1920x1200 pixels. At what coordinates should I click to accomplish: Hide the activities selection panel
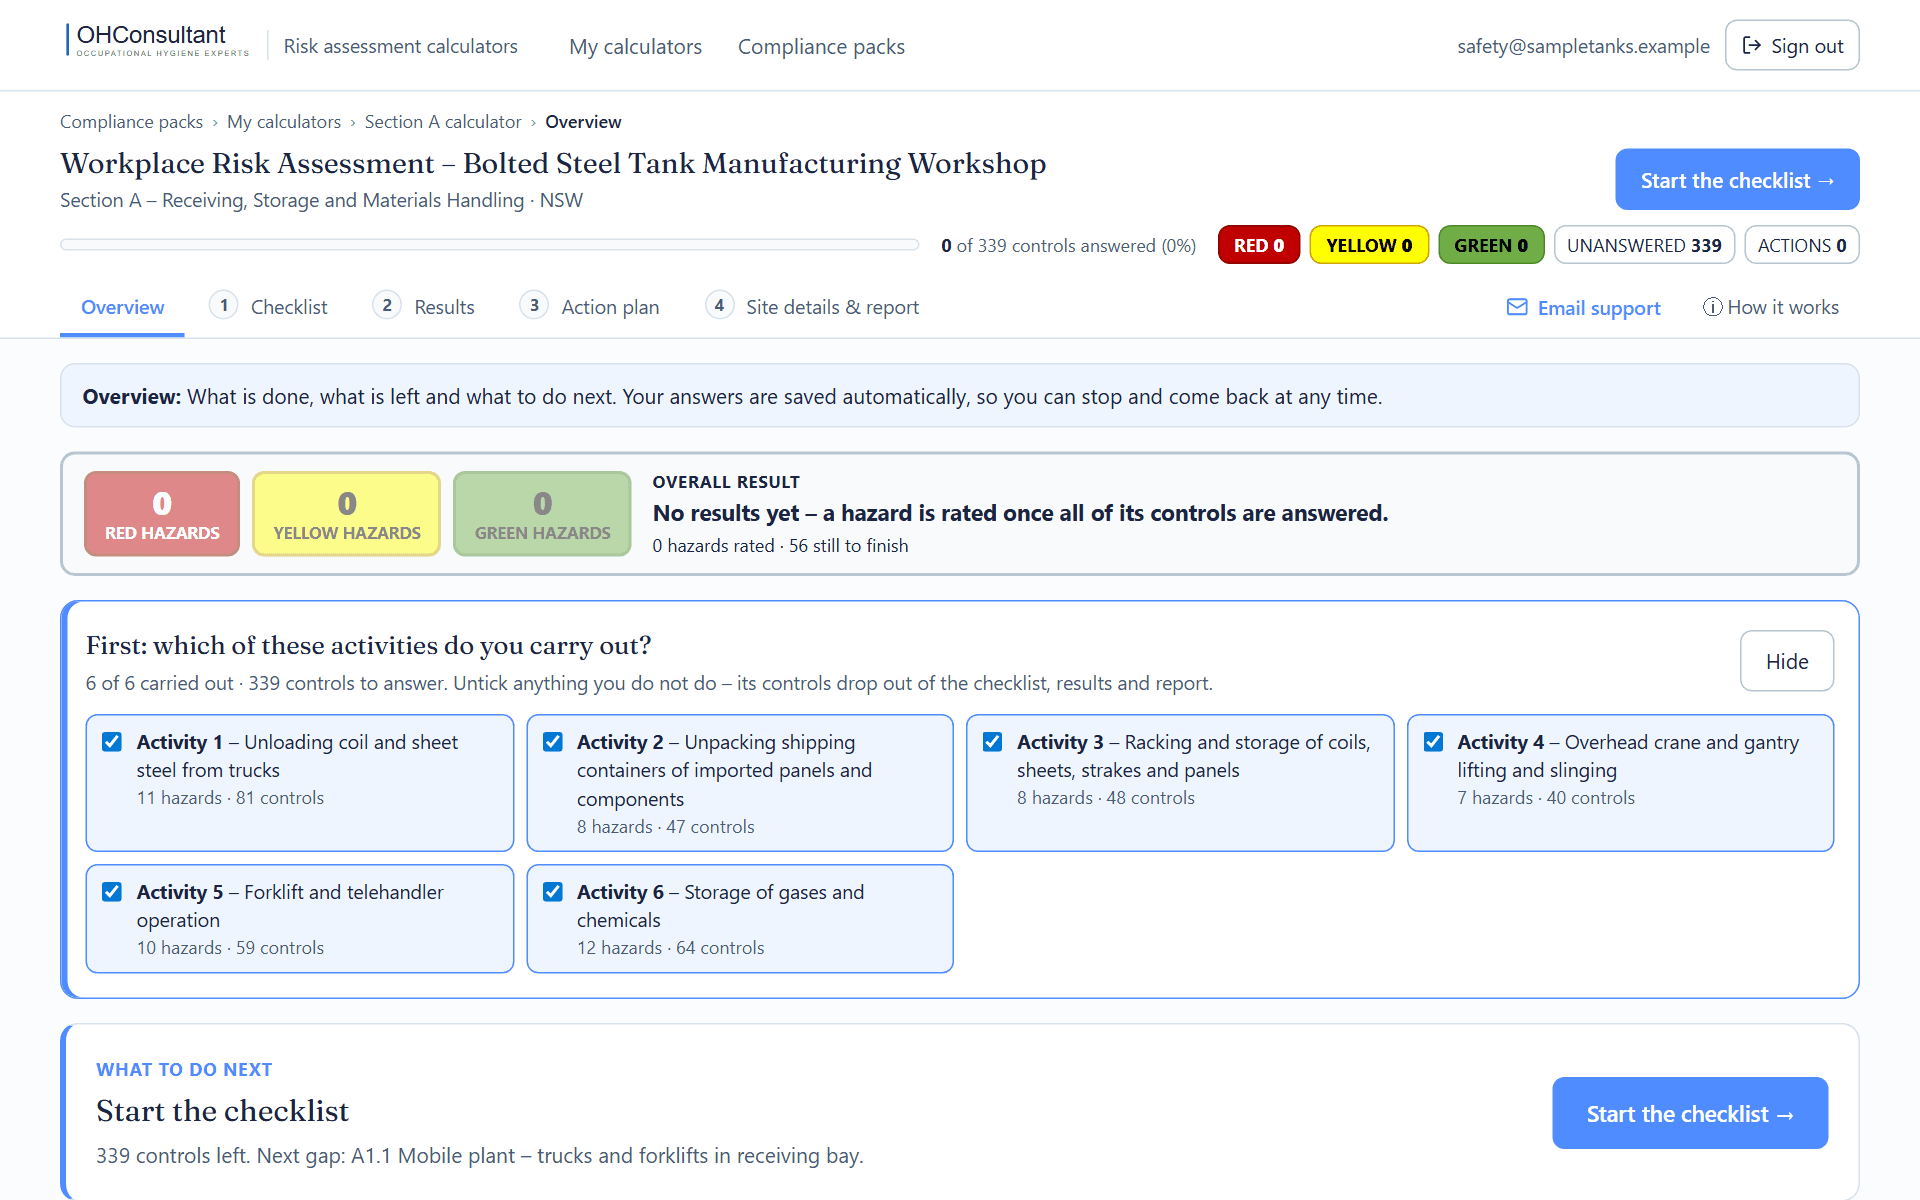pos(1787,661)
